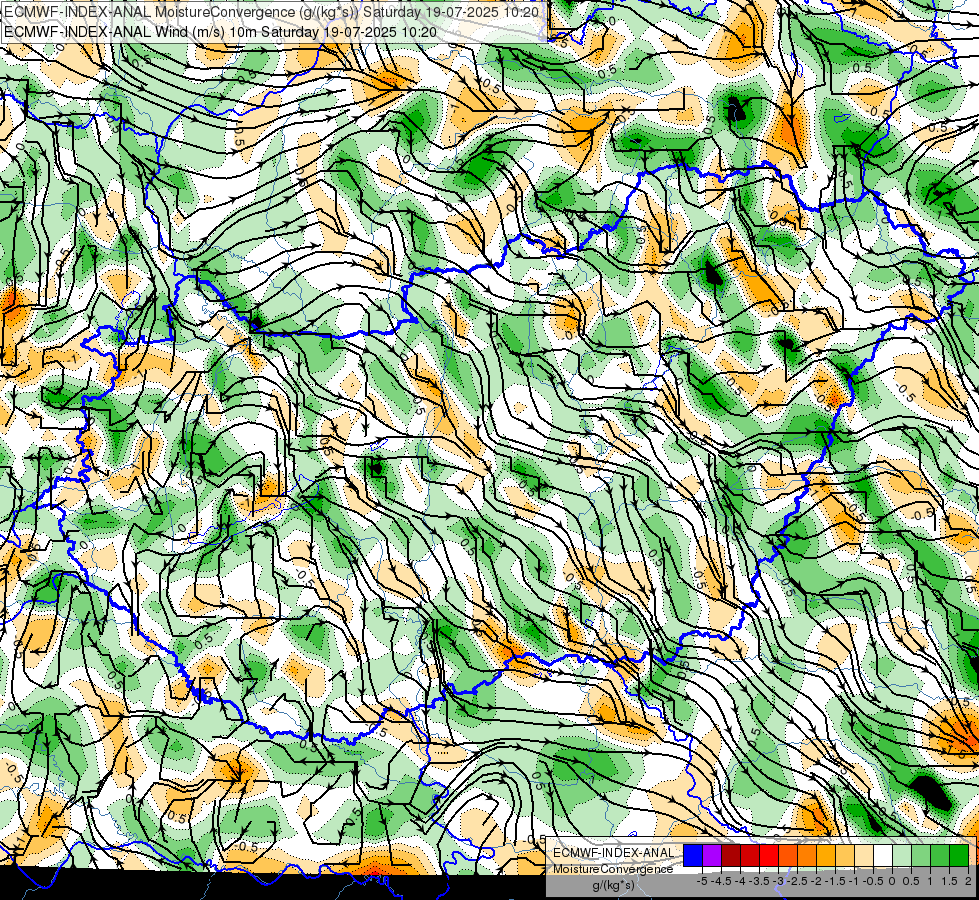Screen dimensions: 979x900
Task: Click the darkest red swatch next to purple
Action: (731, 856)
